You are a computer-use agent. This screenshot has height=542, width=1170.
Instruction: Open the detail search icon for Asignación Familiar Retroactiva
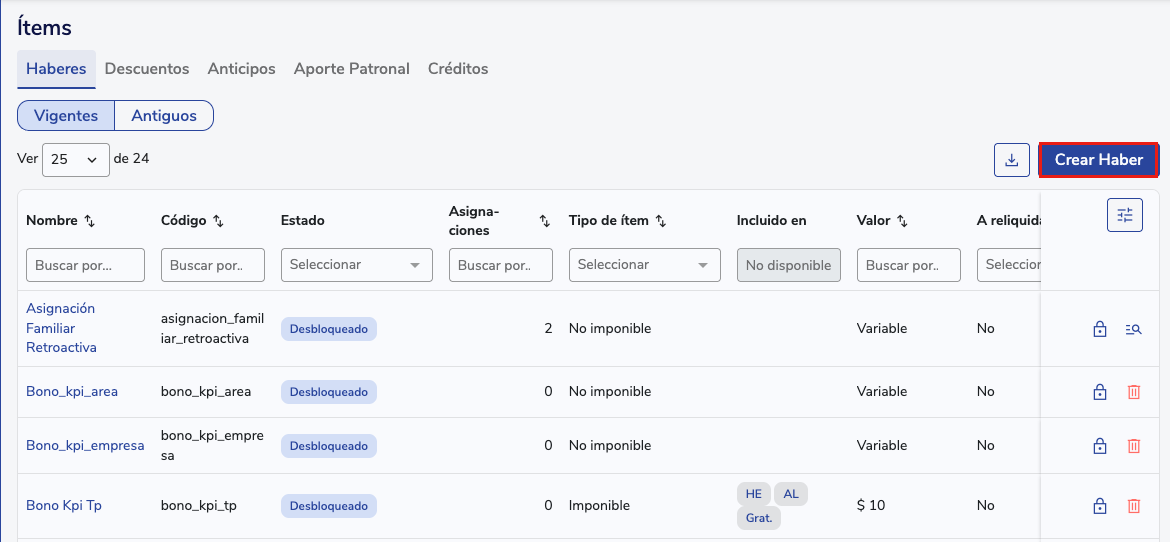coord(1133,329)
